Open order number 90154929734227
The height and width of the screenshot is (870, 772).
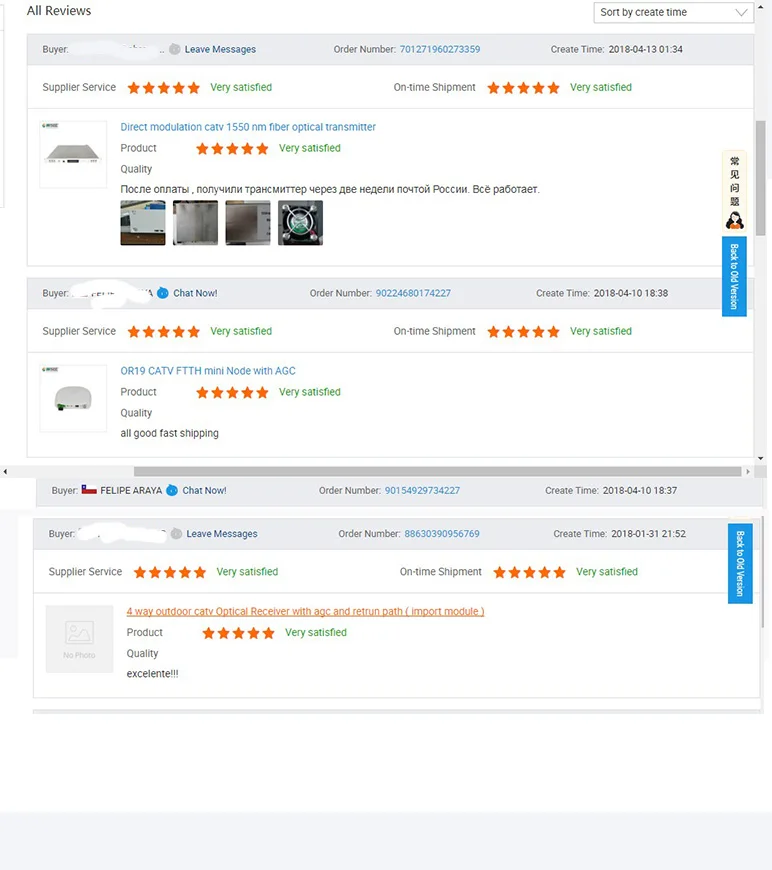tap(422, 490)
